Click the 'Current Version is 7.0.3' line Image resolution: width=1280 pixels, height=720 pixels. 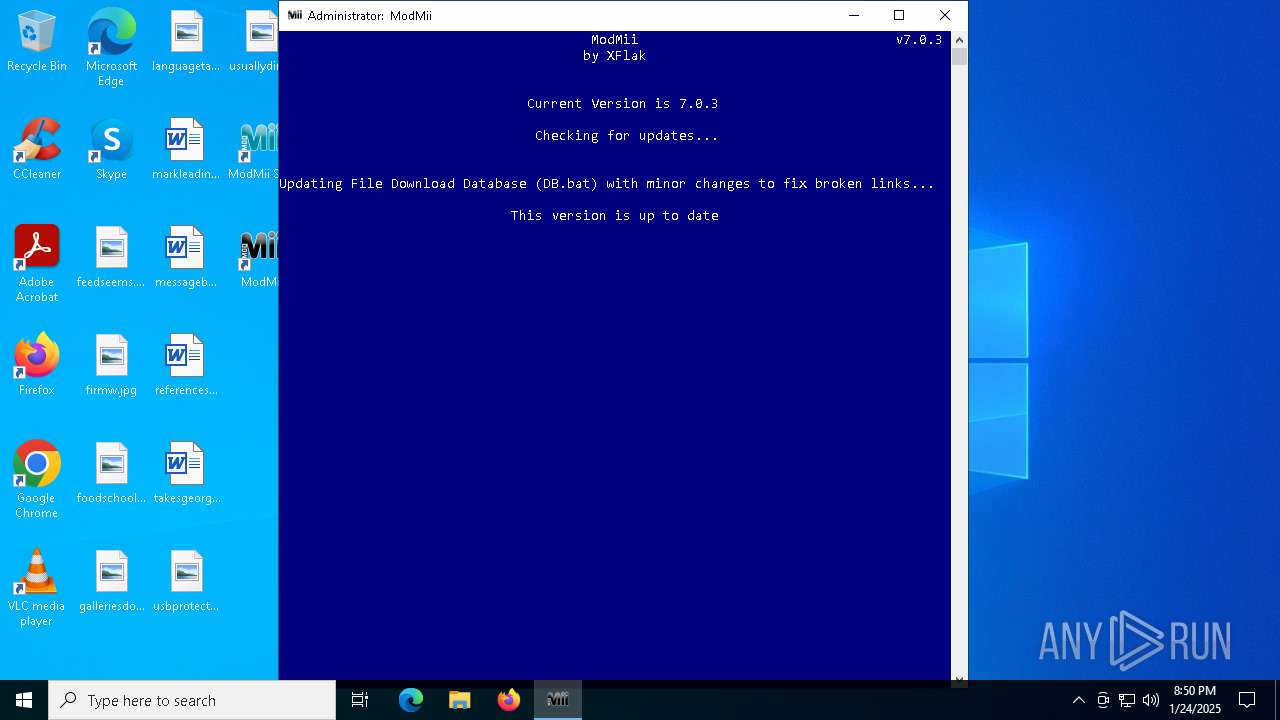click(x=622, y=104)
